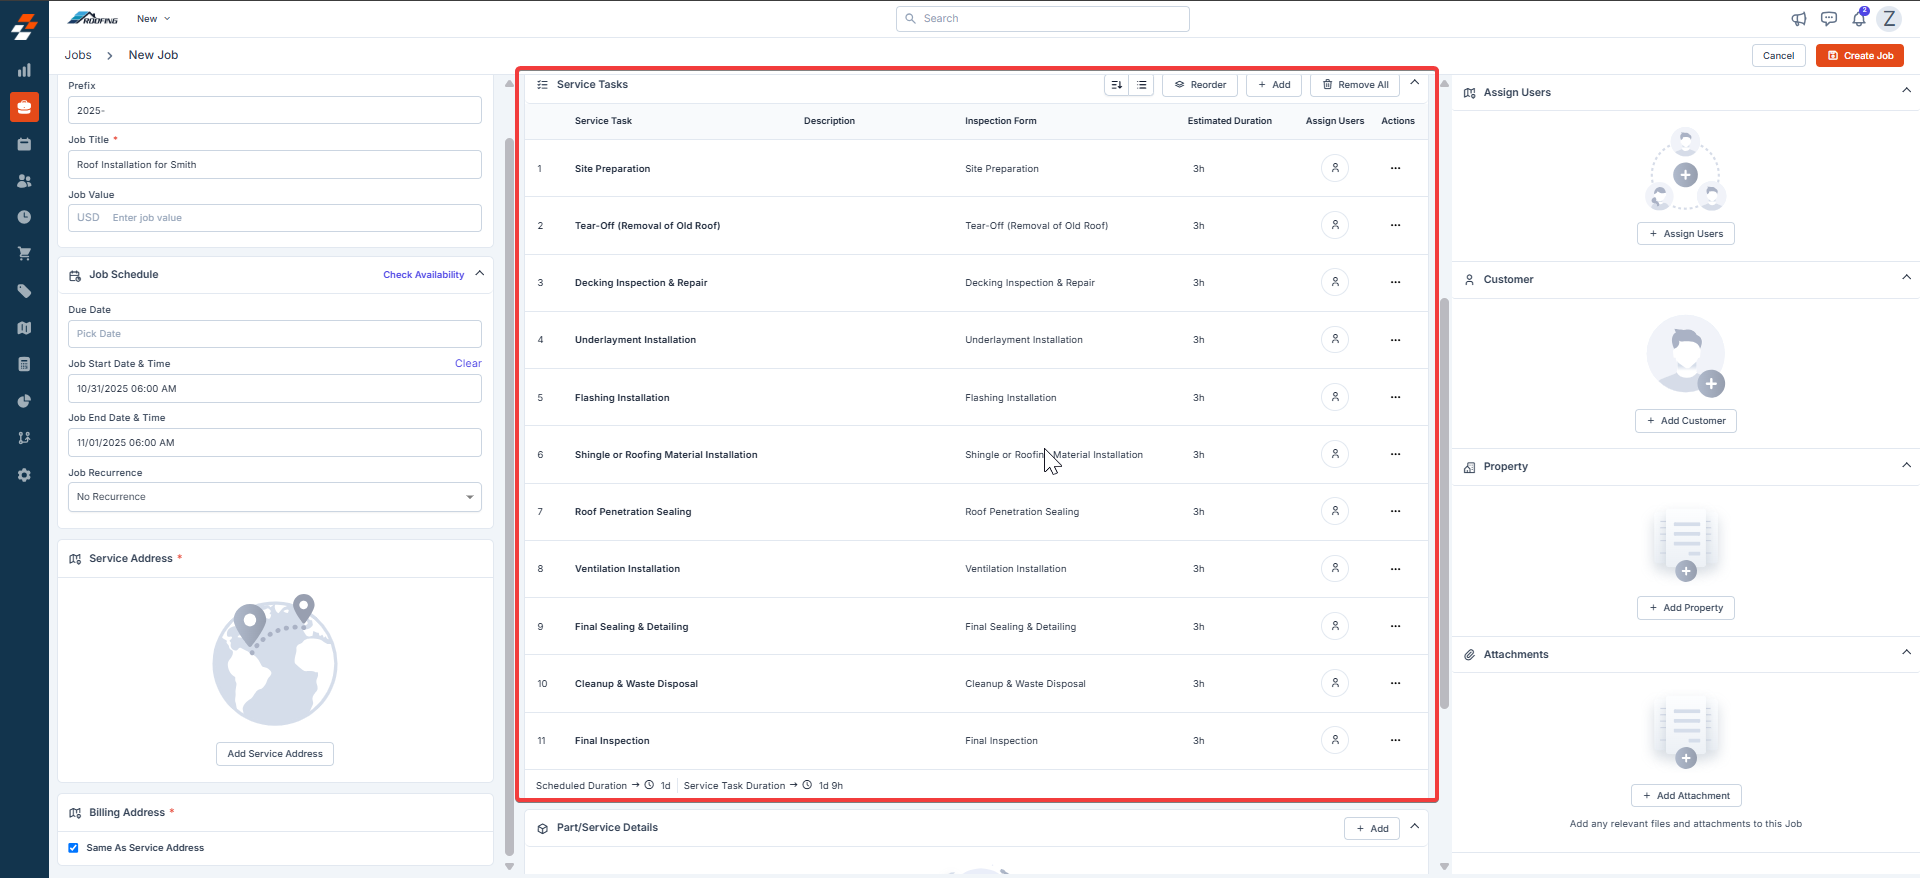Screen dimensions: 1920x878
Task: Open the Z user profile avatar
Action: coord(1889,19)
